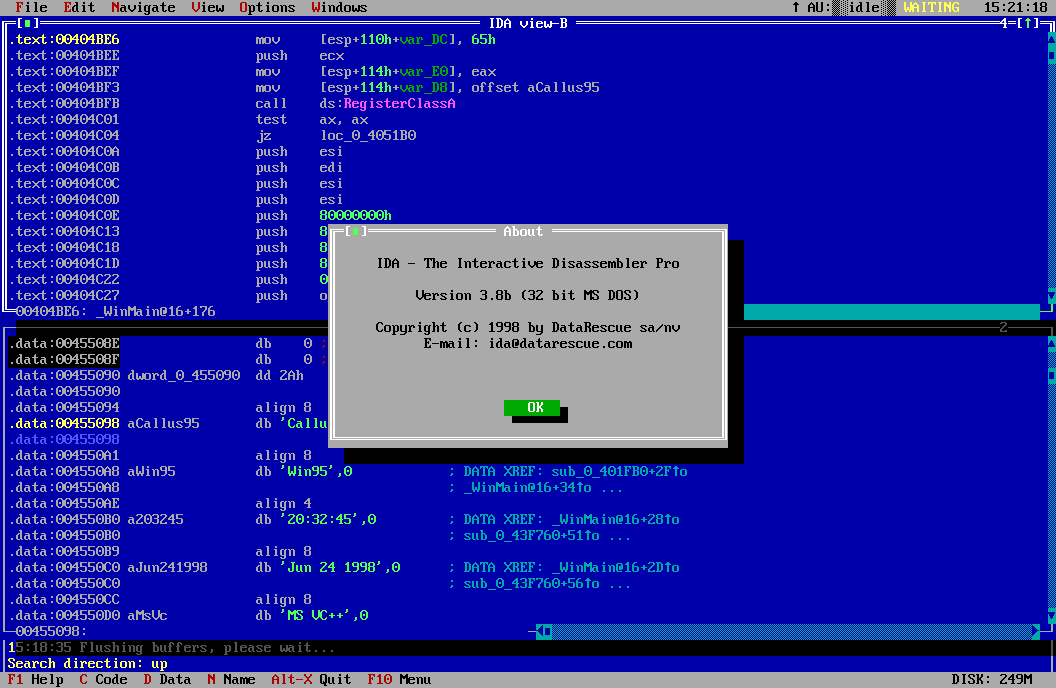Select line .text:00404BE6
1056x688 pixels.
(64, 40)
